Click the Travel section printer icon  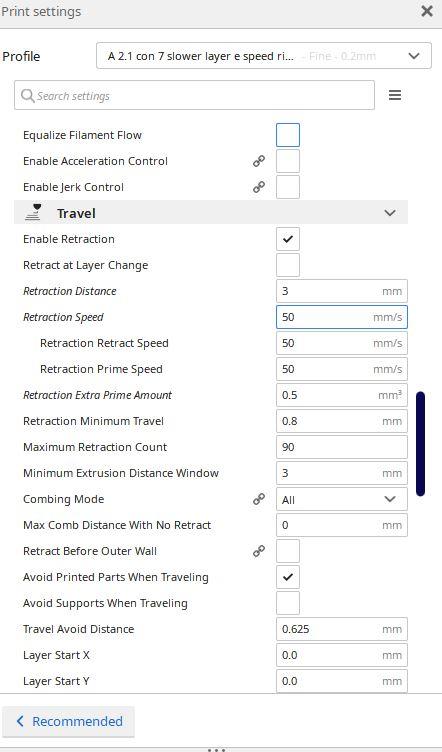(x=34, y=212)
